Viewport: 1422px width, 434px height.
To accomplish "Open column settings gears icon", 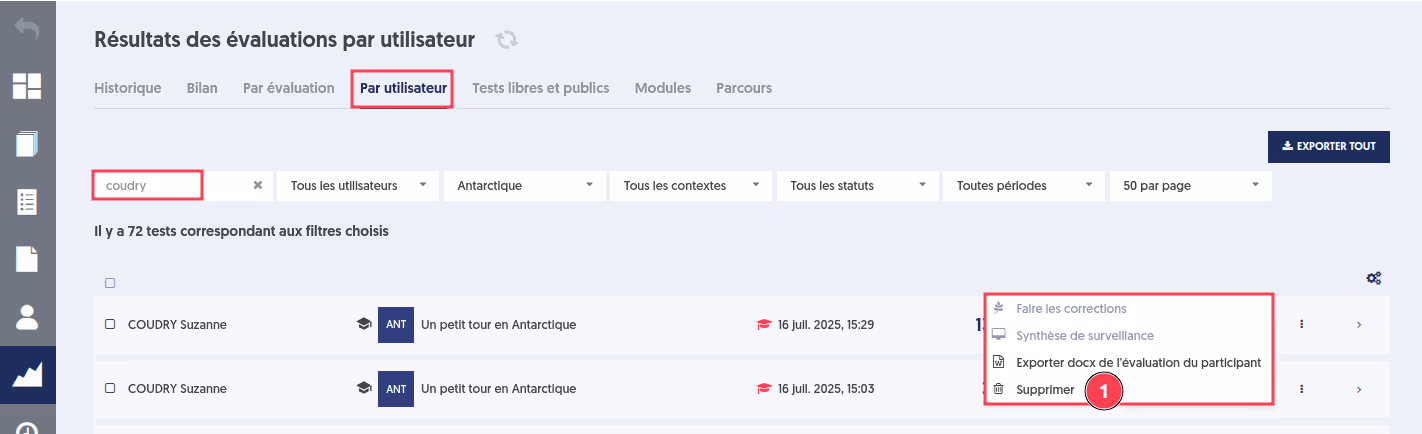I will pos(1374,278).
